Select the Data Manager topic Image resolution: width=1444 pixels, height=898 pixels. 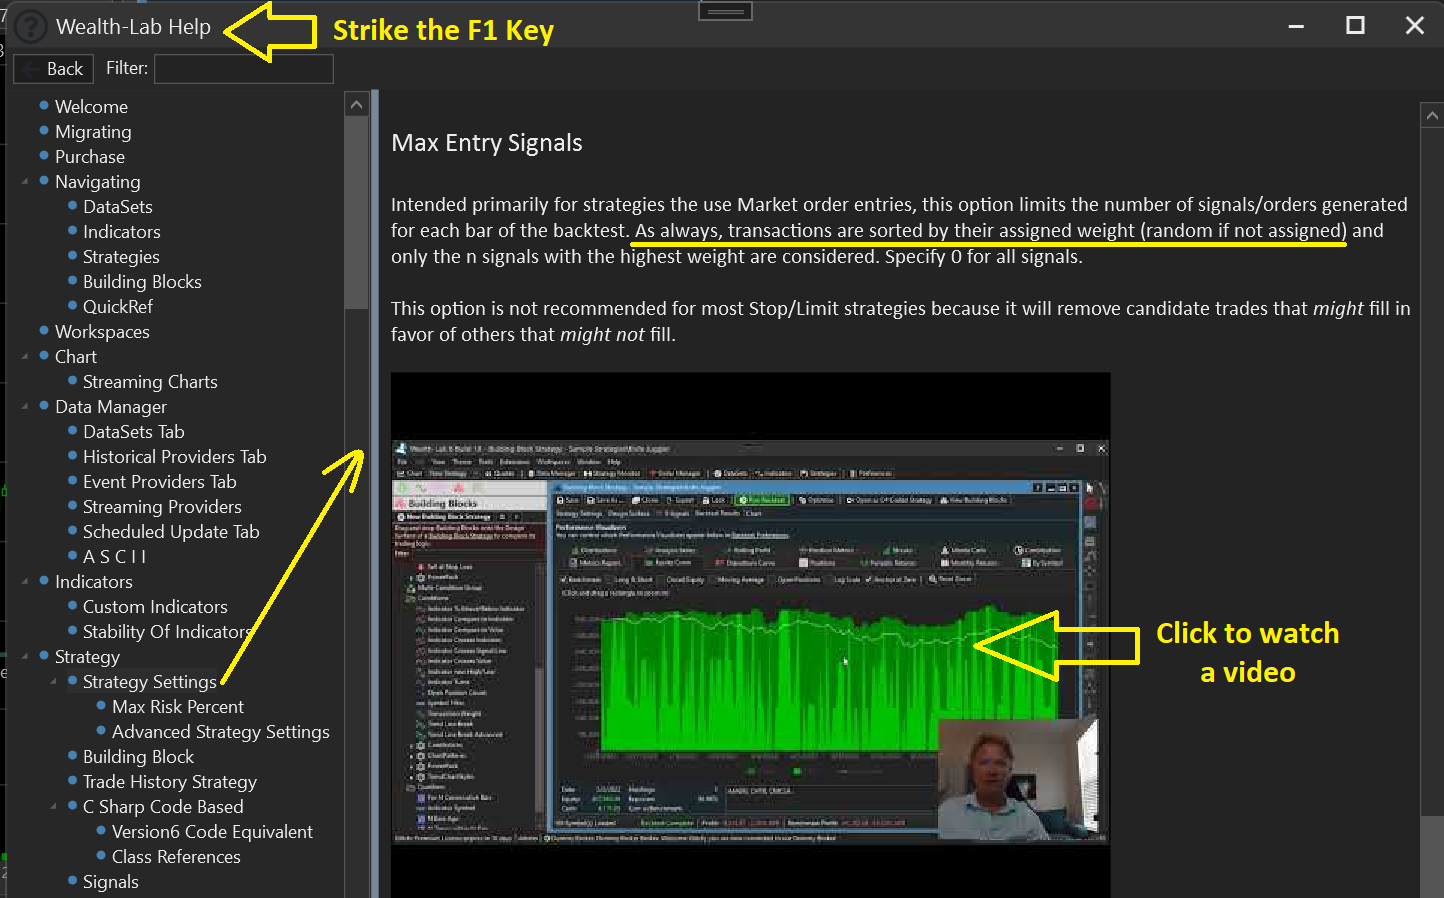(111, 407)
